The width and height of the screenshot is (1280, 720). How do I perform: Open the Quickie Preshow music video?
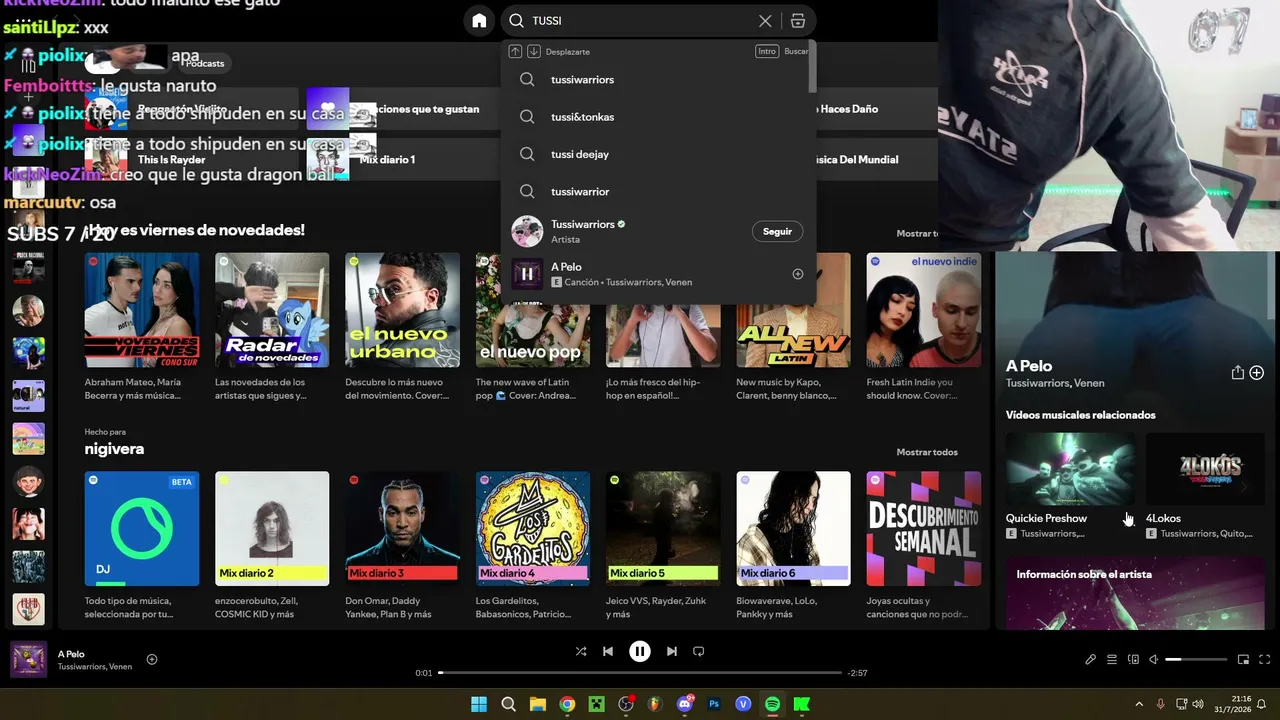[1069, 485]
